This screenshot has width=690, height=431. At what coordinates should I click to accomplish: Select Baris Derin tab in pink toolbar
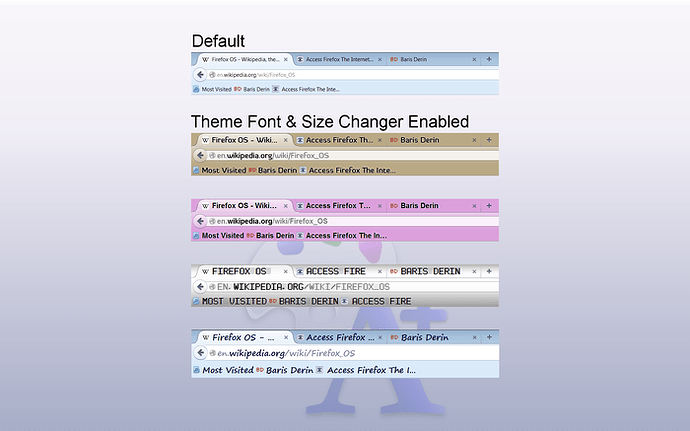433,206
